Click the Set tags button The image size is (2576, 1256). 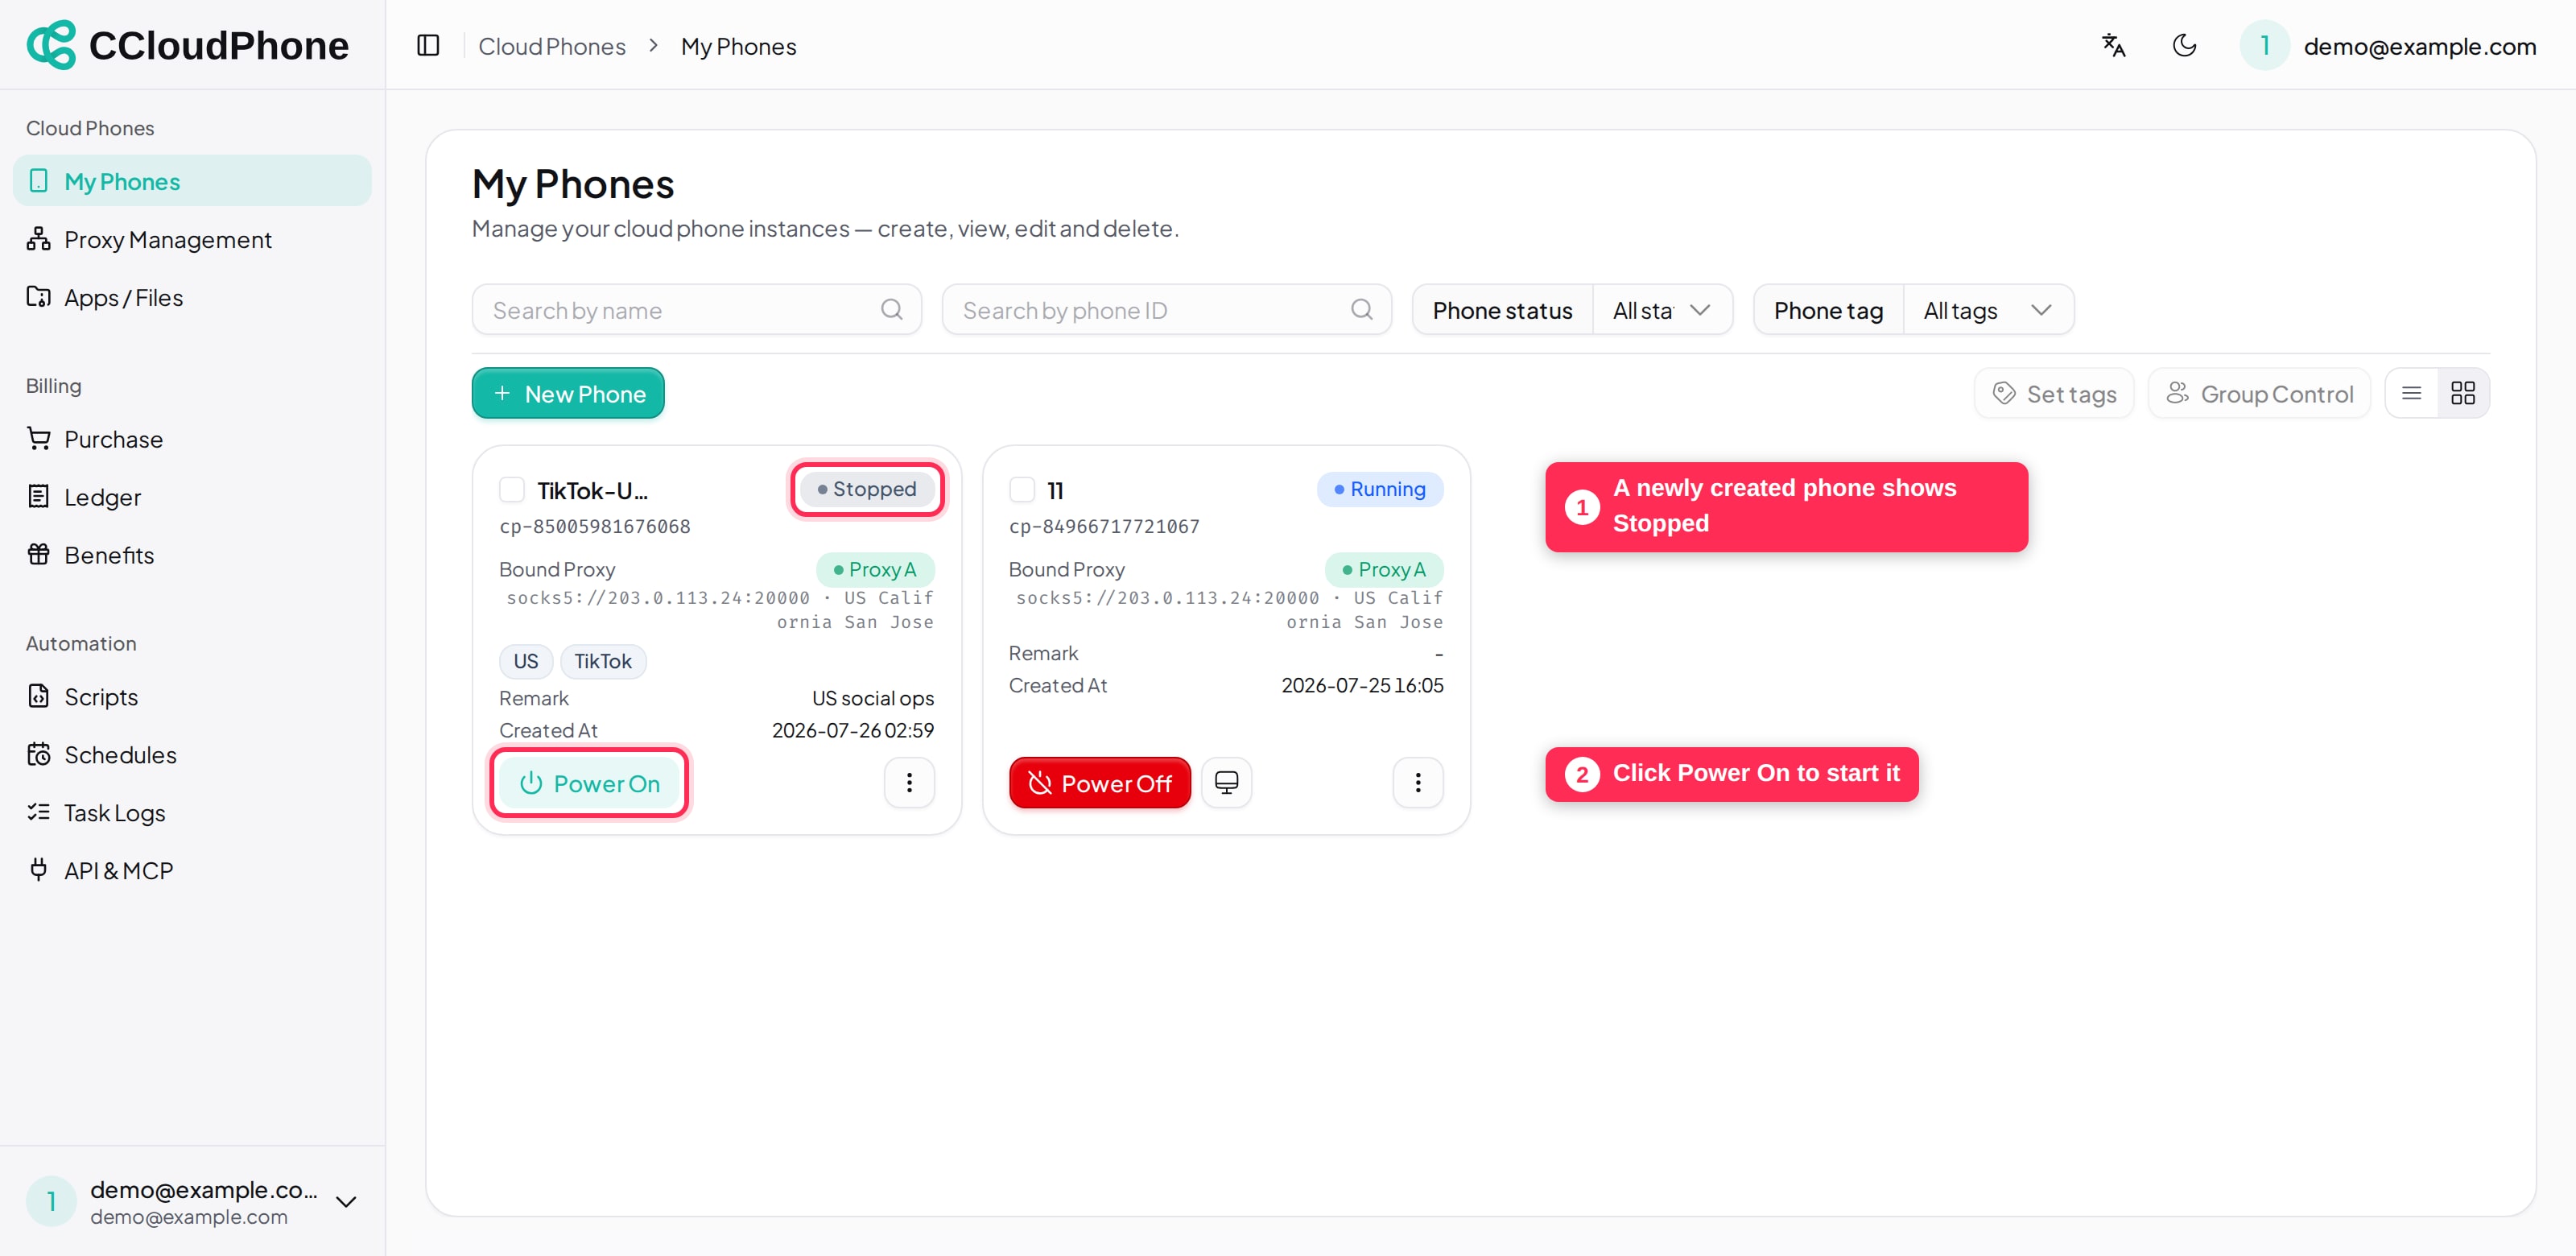(x=2054, y=394)
